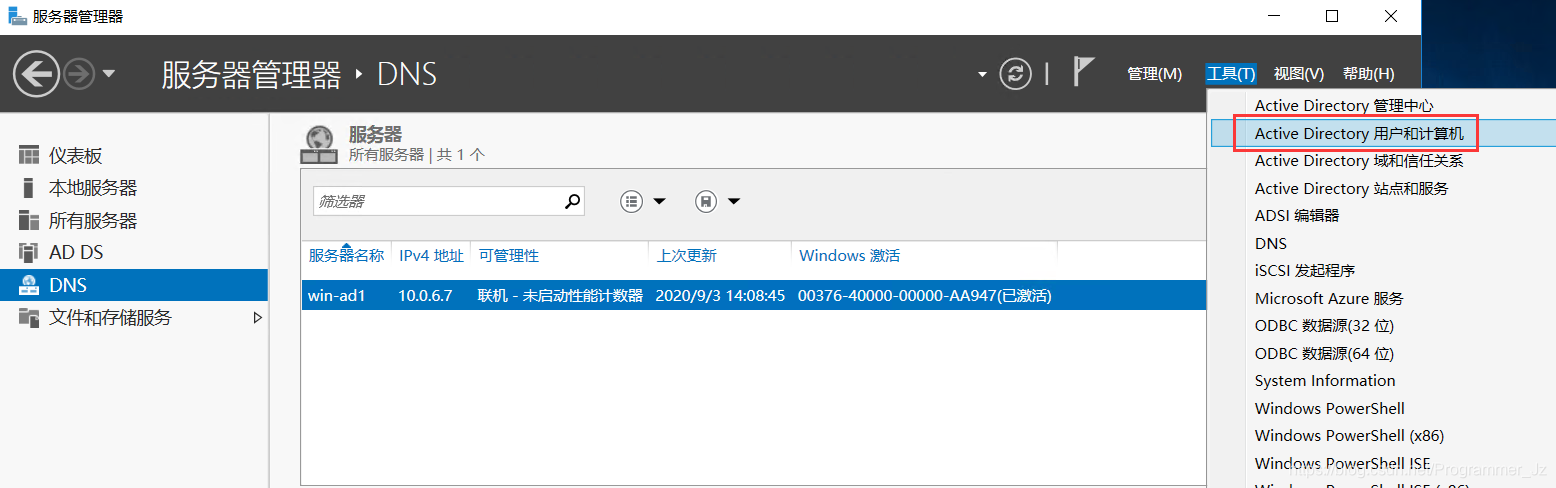
Task: Sort by 服务器名称 column header
Action: [x=346, y=255]
